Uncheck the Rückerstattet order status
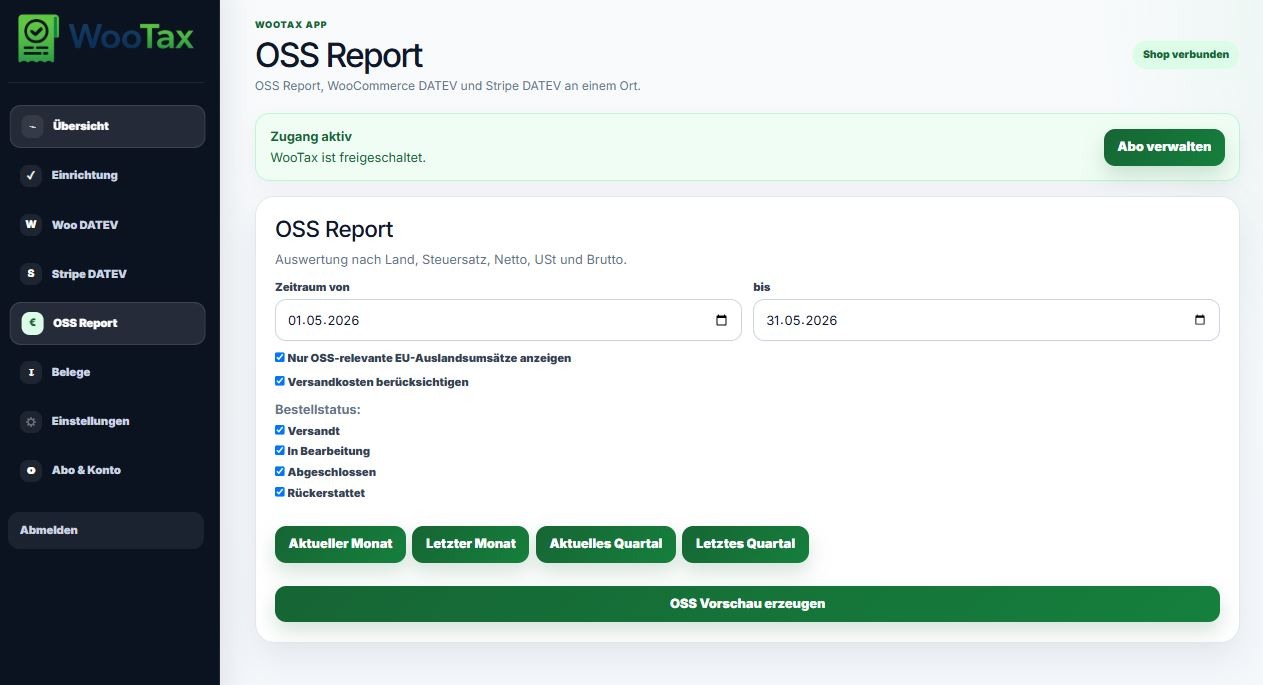The height and width of the screenshot is (685, 1263). point(280,492)
